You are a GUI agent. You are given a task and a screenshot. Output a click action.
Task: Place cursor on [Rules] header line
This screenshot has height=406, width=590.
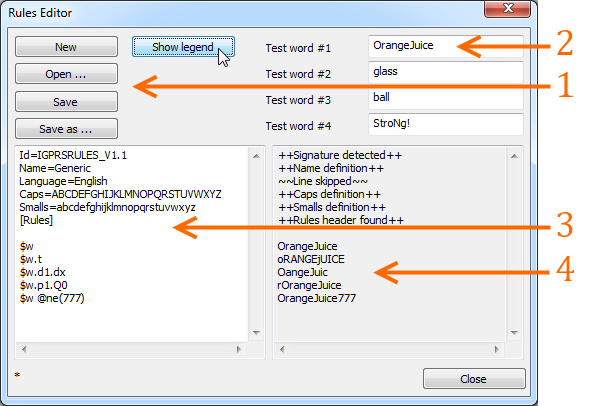[36, 220]
